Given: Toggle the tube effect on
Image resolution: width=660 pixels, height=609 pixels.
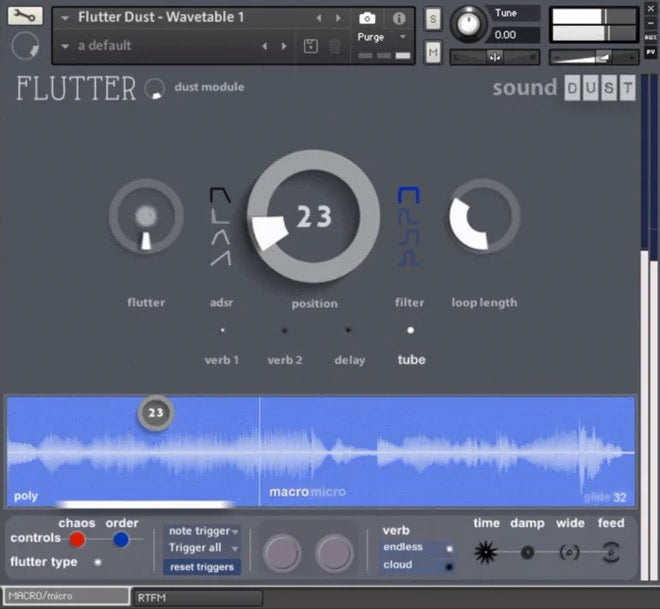Looking at the screenshot, I should click(x=410, y=330).
